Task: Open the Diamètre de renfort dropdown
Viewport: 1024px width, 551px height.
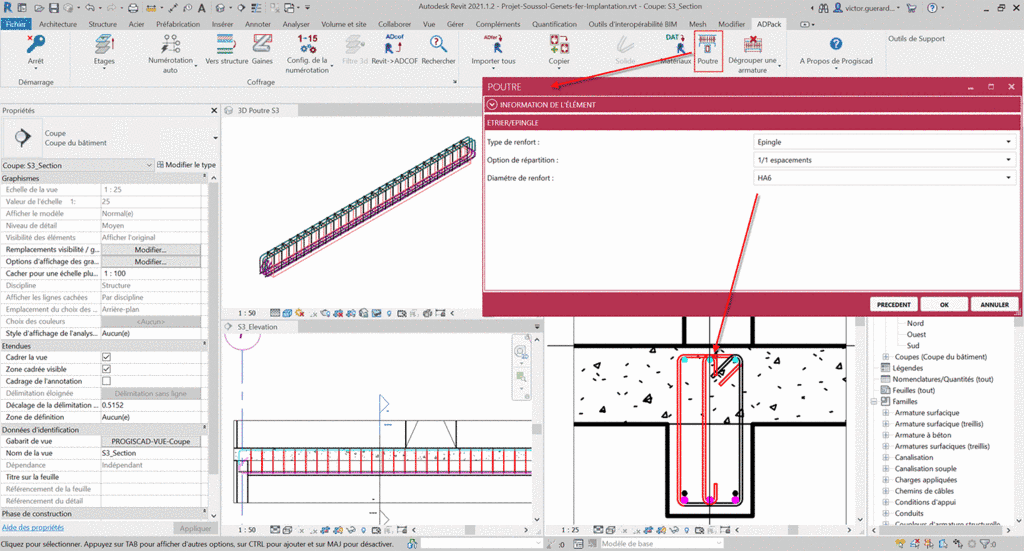Action: (884, 178)
